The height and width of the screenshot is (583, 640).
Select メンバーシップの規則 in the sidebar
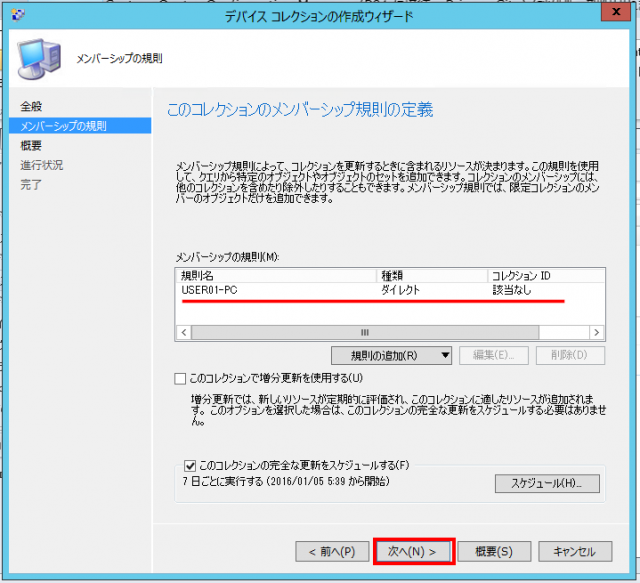tap(62, 126)
